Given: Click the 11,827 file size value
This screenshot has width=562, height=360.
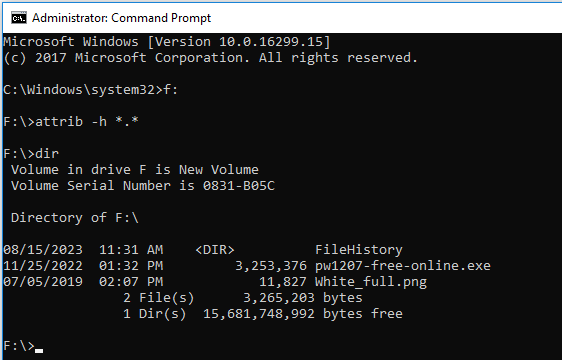Looking at the screenshot, I should (283, 282).
